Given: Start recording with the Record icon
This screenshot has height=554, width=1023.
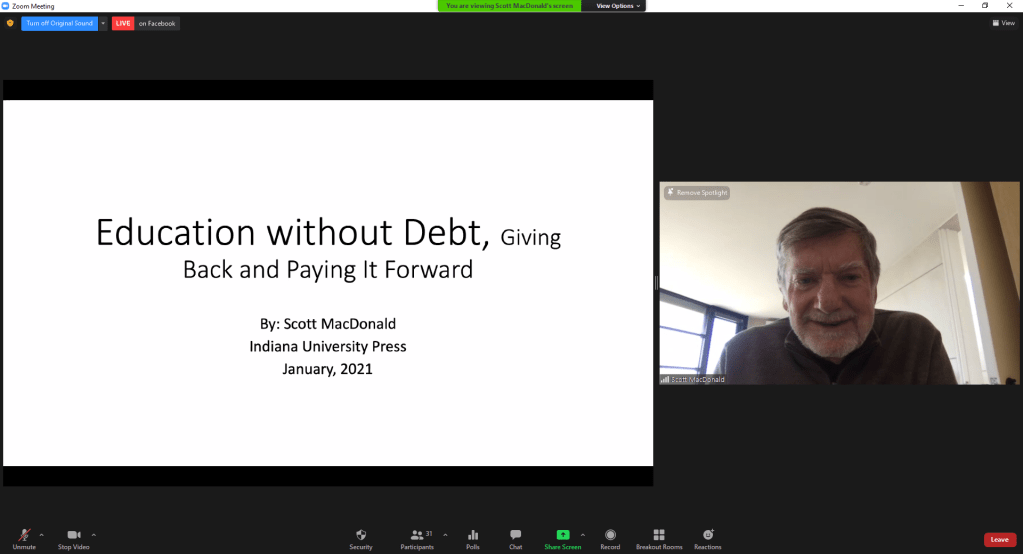Looking at the screenshot, I should (610, 536).
